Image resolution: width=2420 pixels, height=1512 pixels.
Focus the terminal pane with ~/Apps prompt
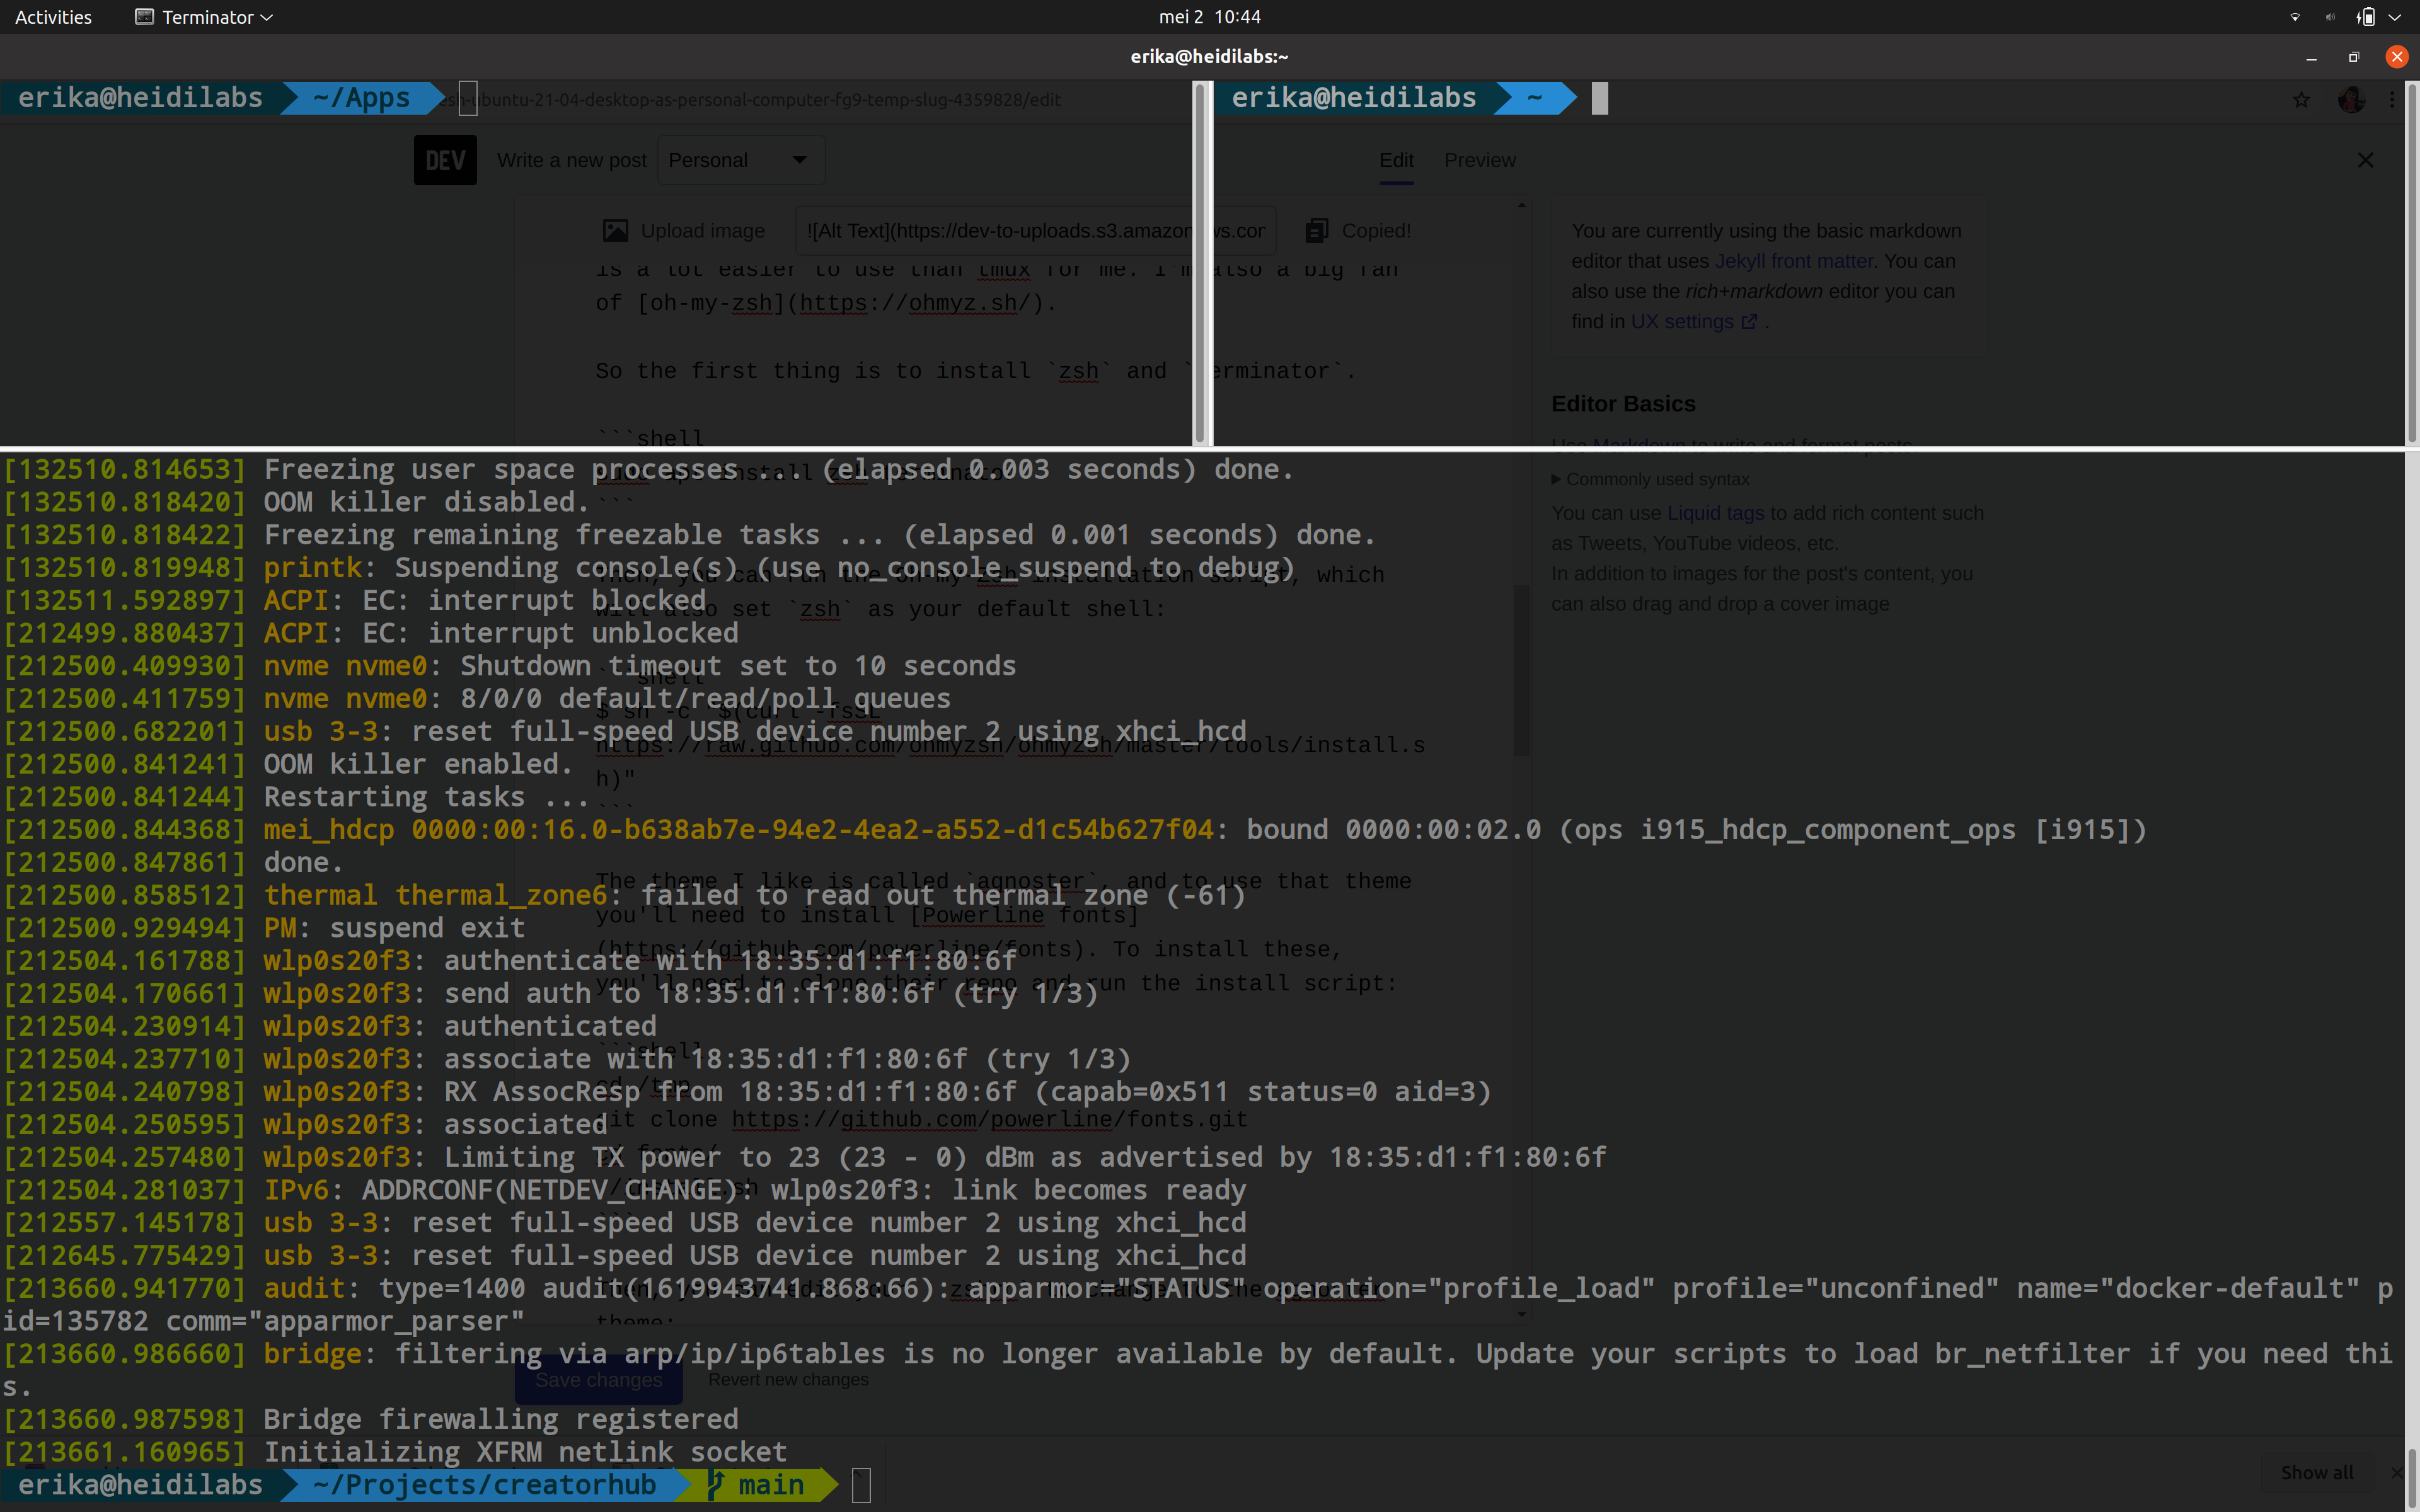[595, 263]
